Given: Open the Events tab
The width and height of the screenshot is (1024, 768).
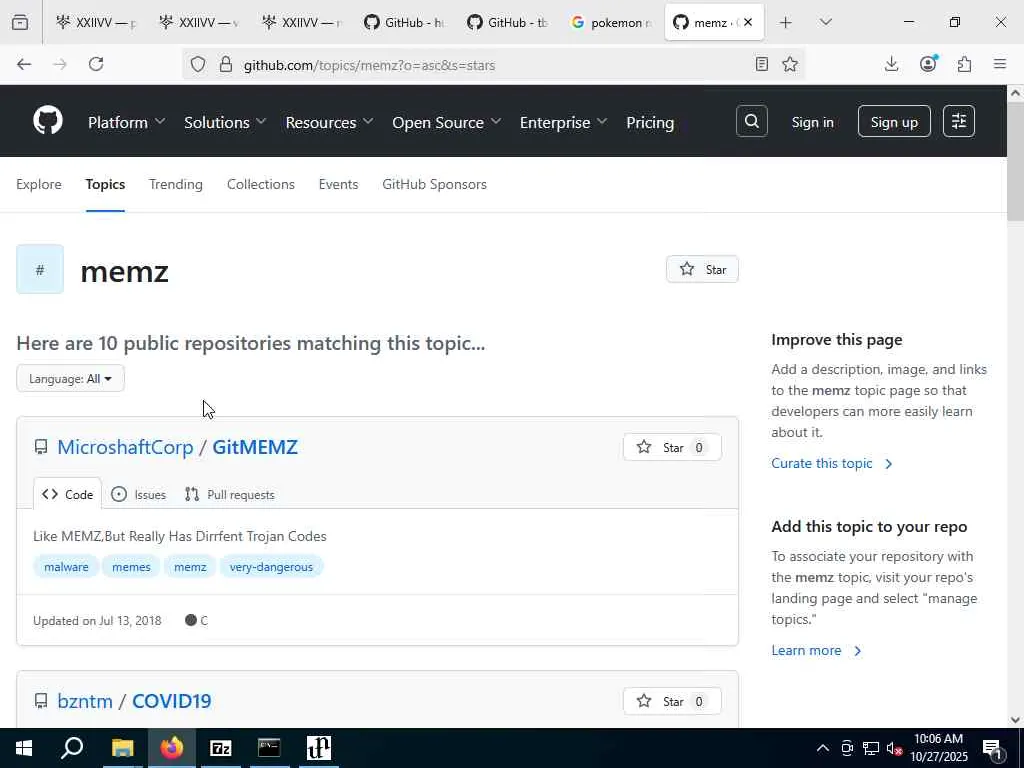Looking at the screenshot, I should 338,184.
